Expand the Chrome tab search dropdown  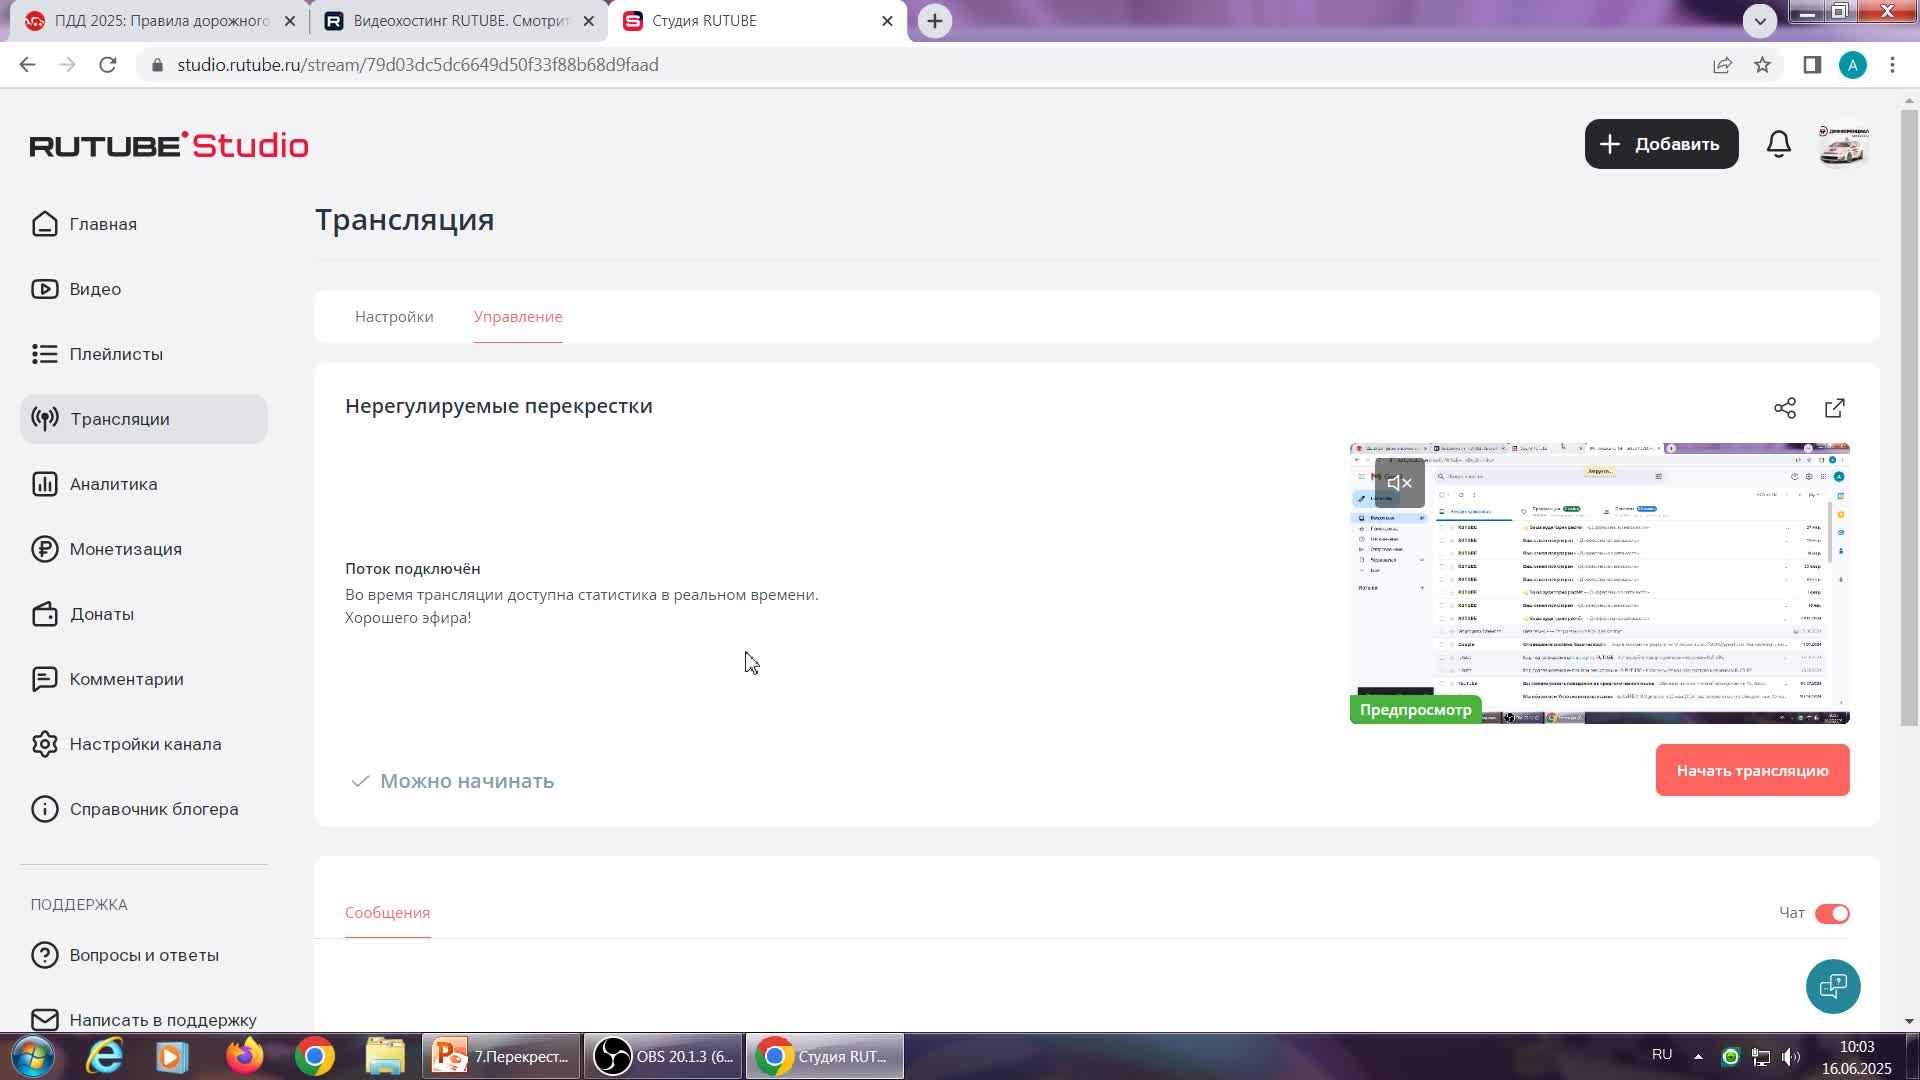1760,20
